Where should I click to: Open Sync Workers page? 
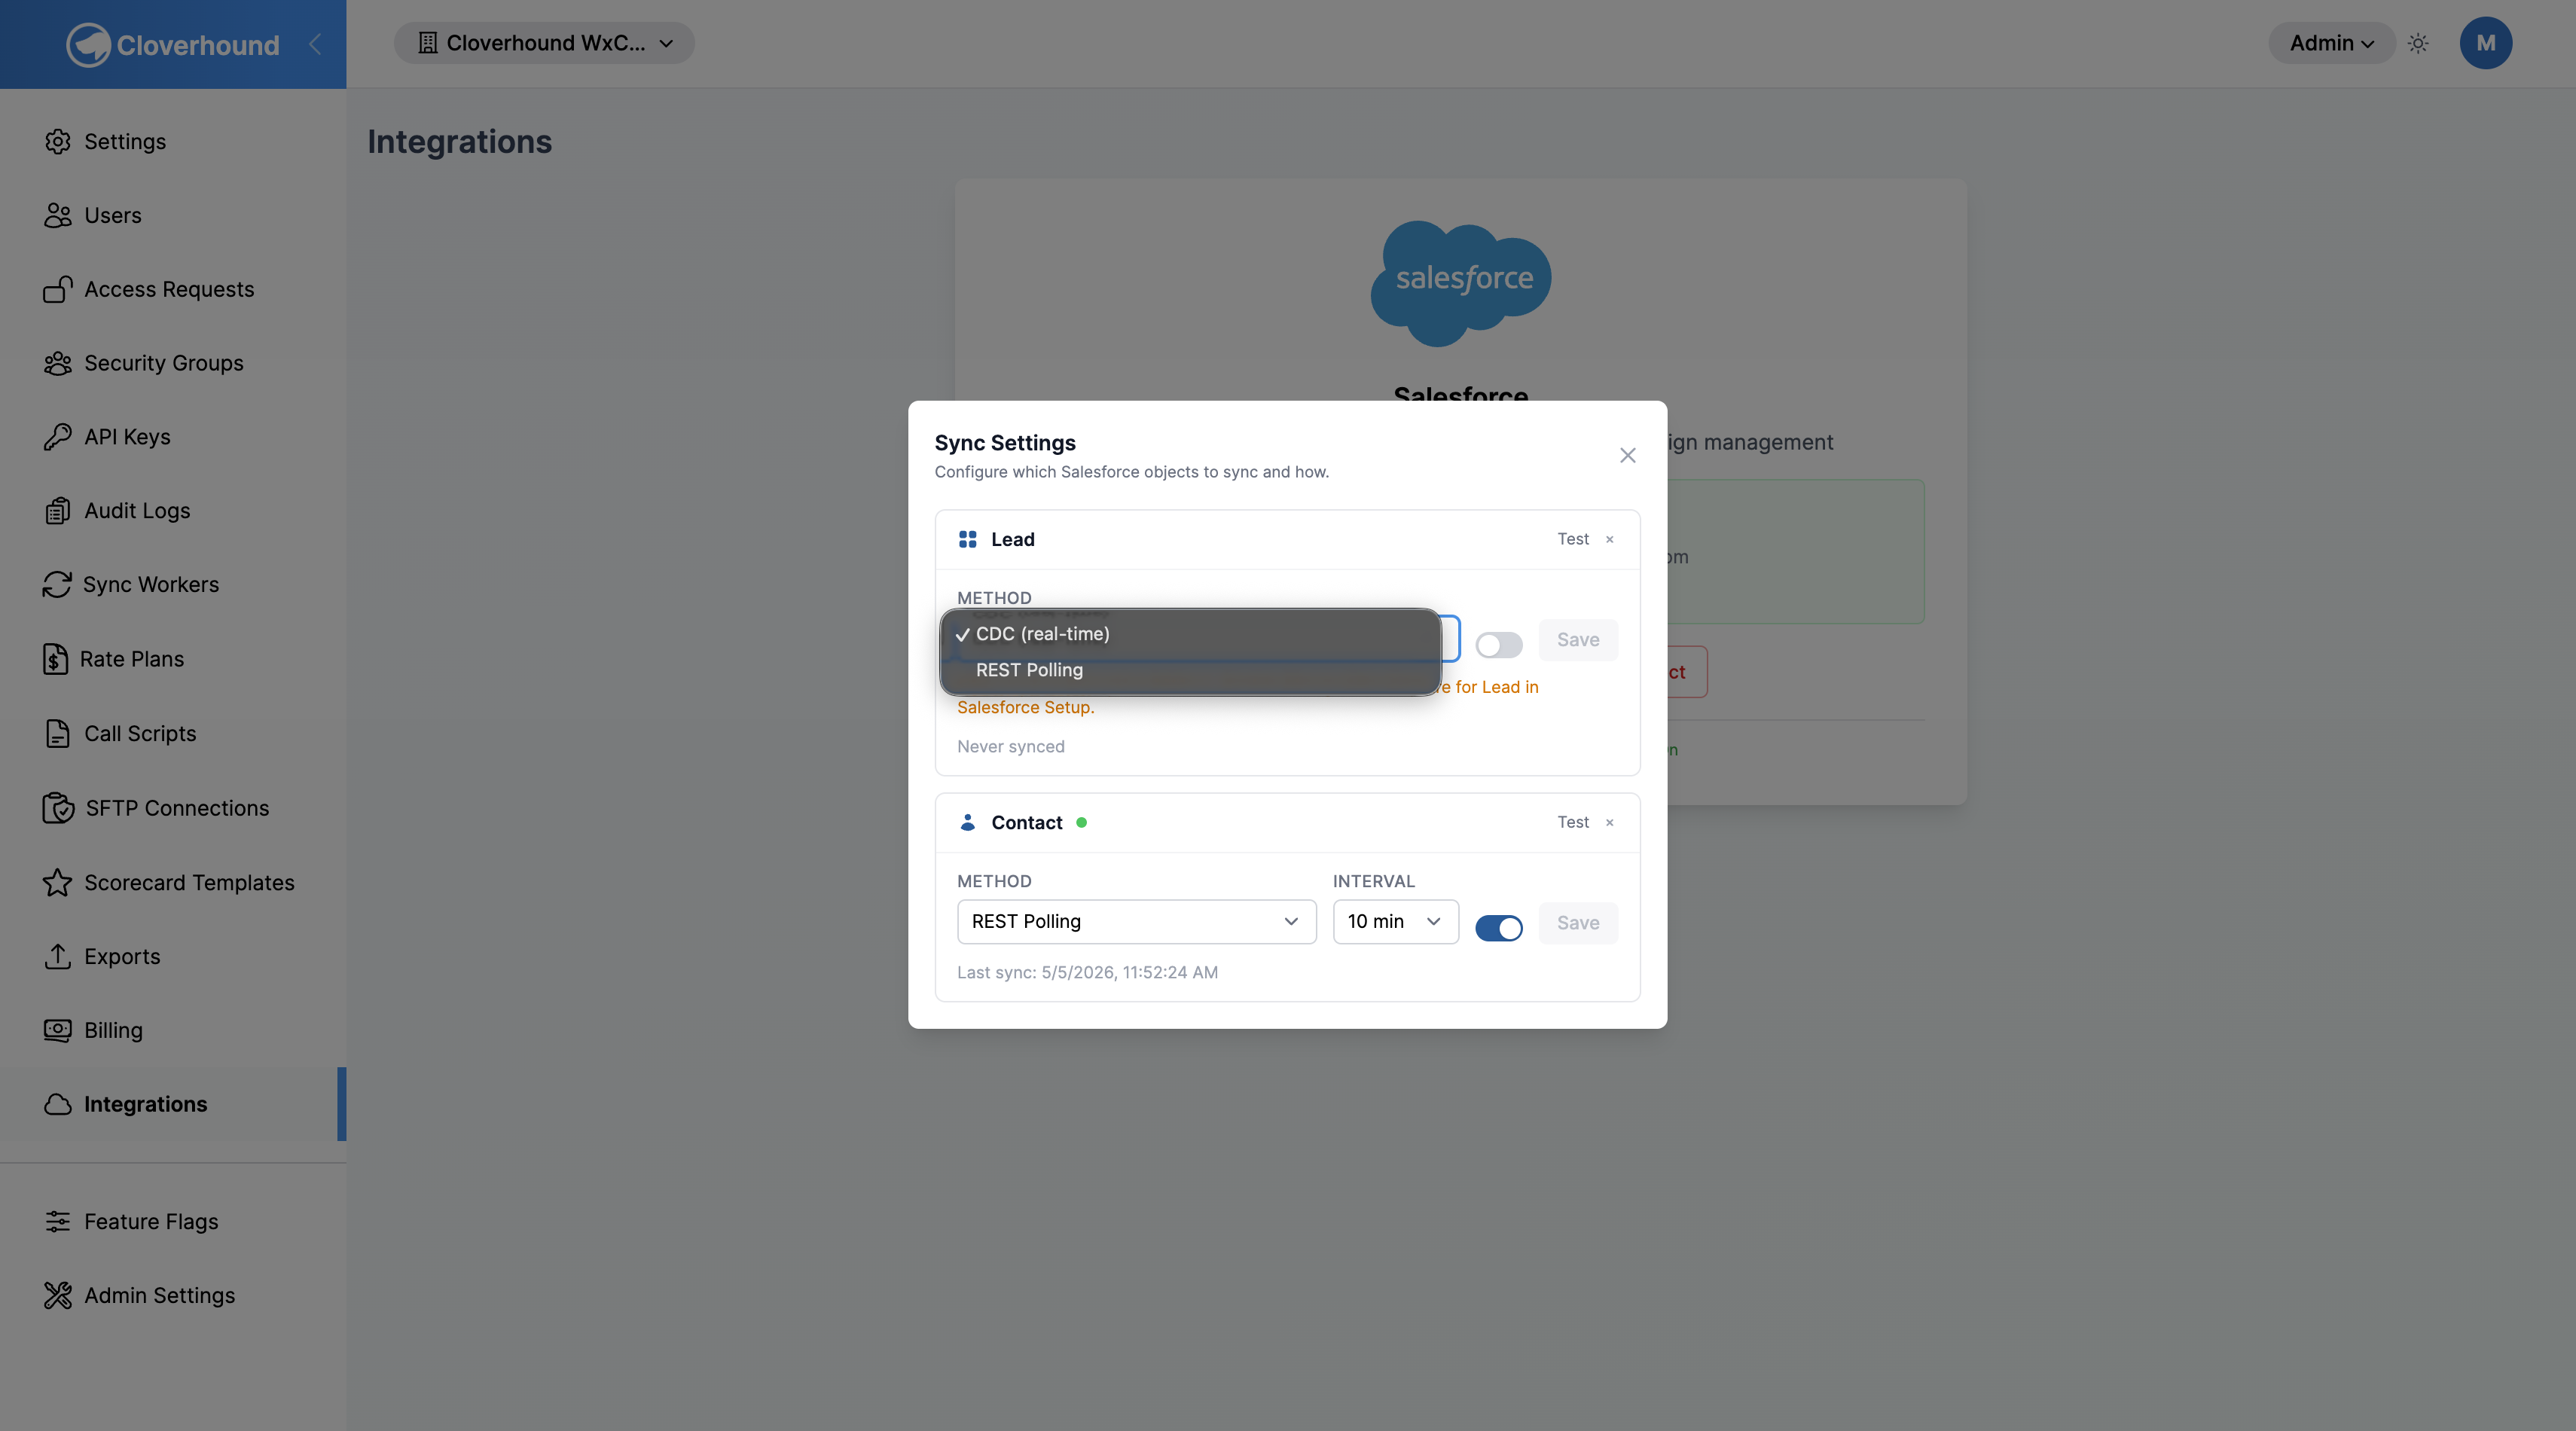click(x=151, y=584)
